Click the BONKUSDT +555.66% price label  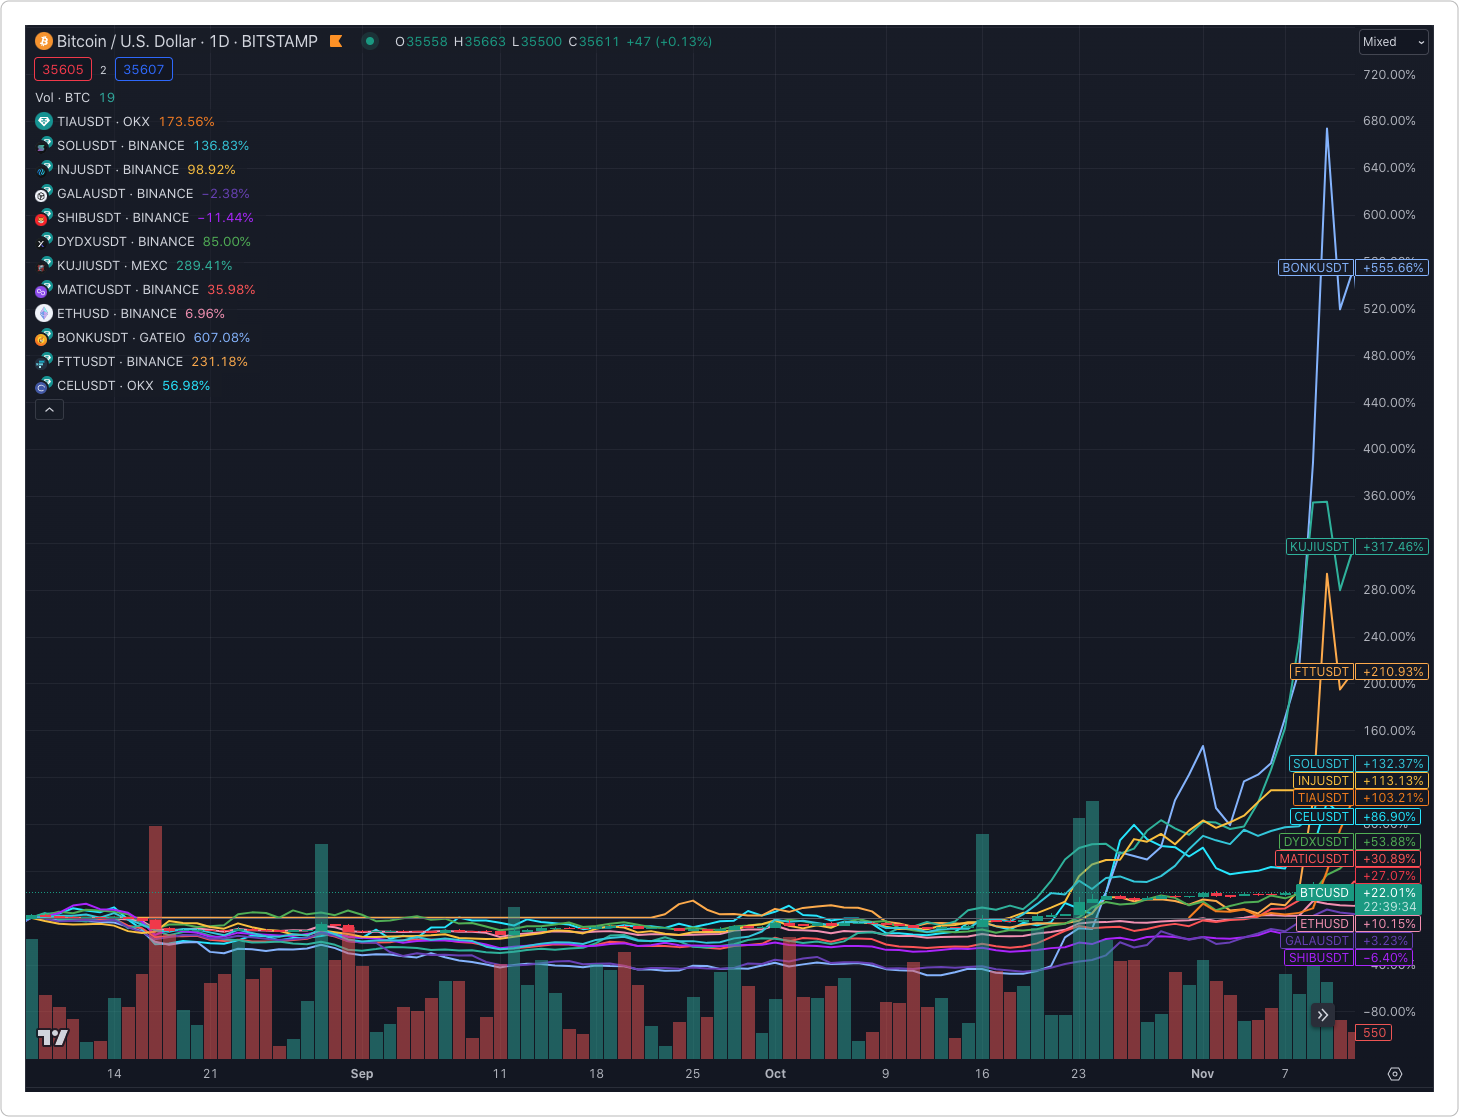(x=1353, y=268)
